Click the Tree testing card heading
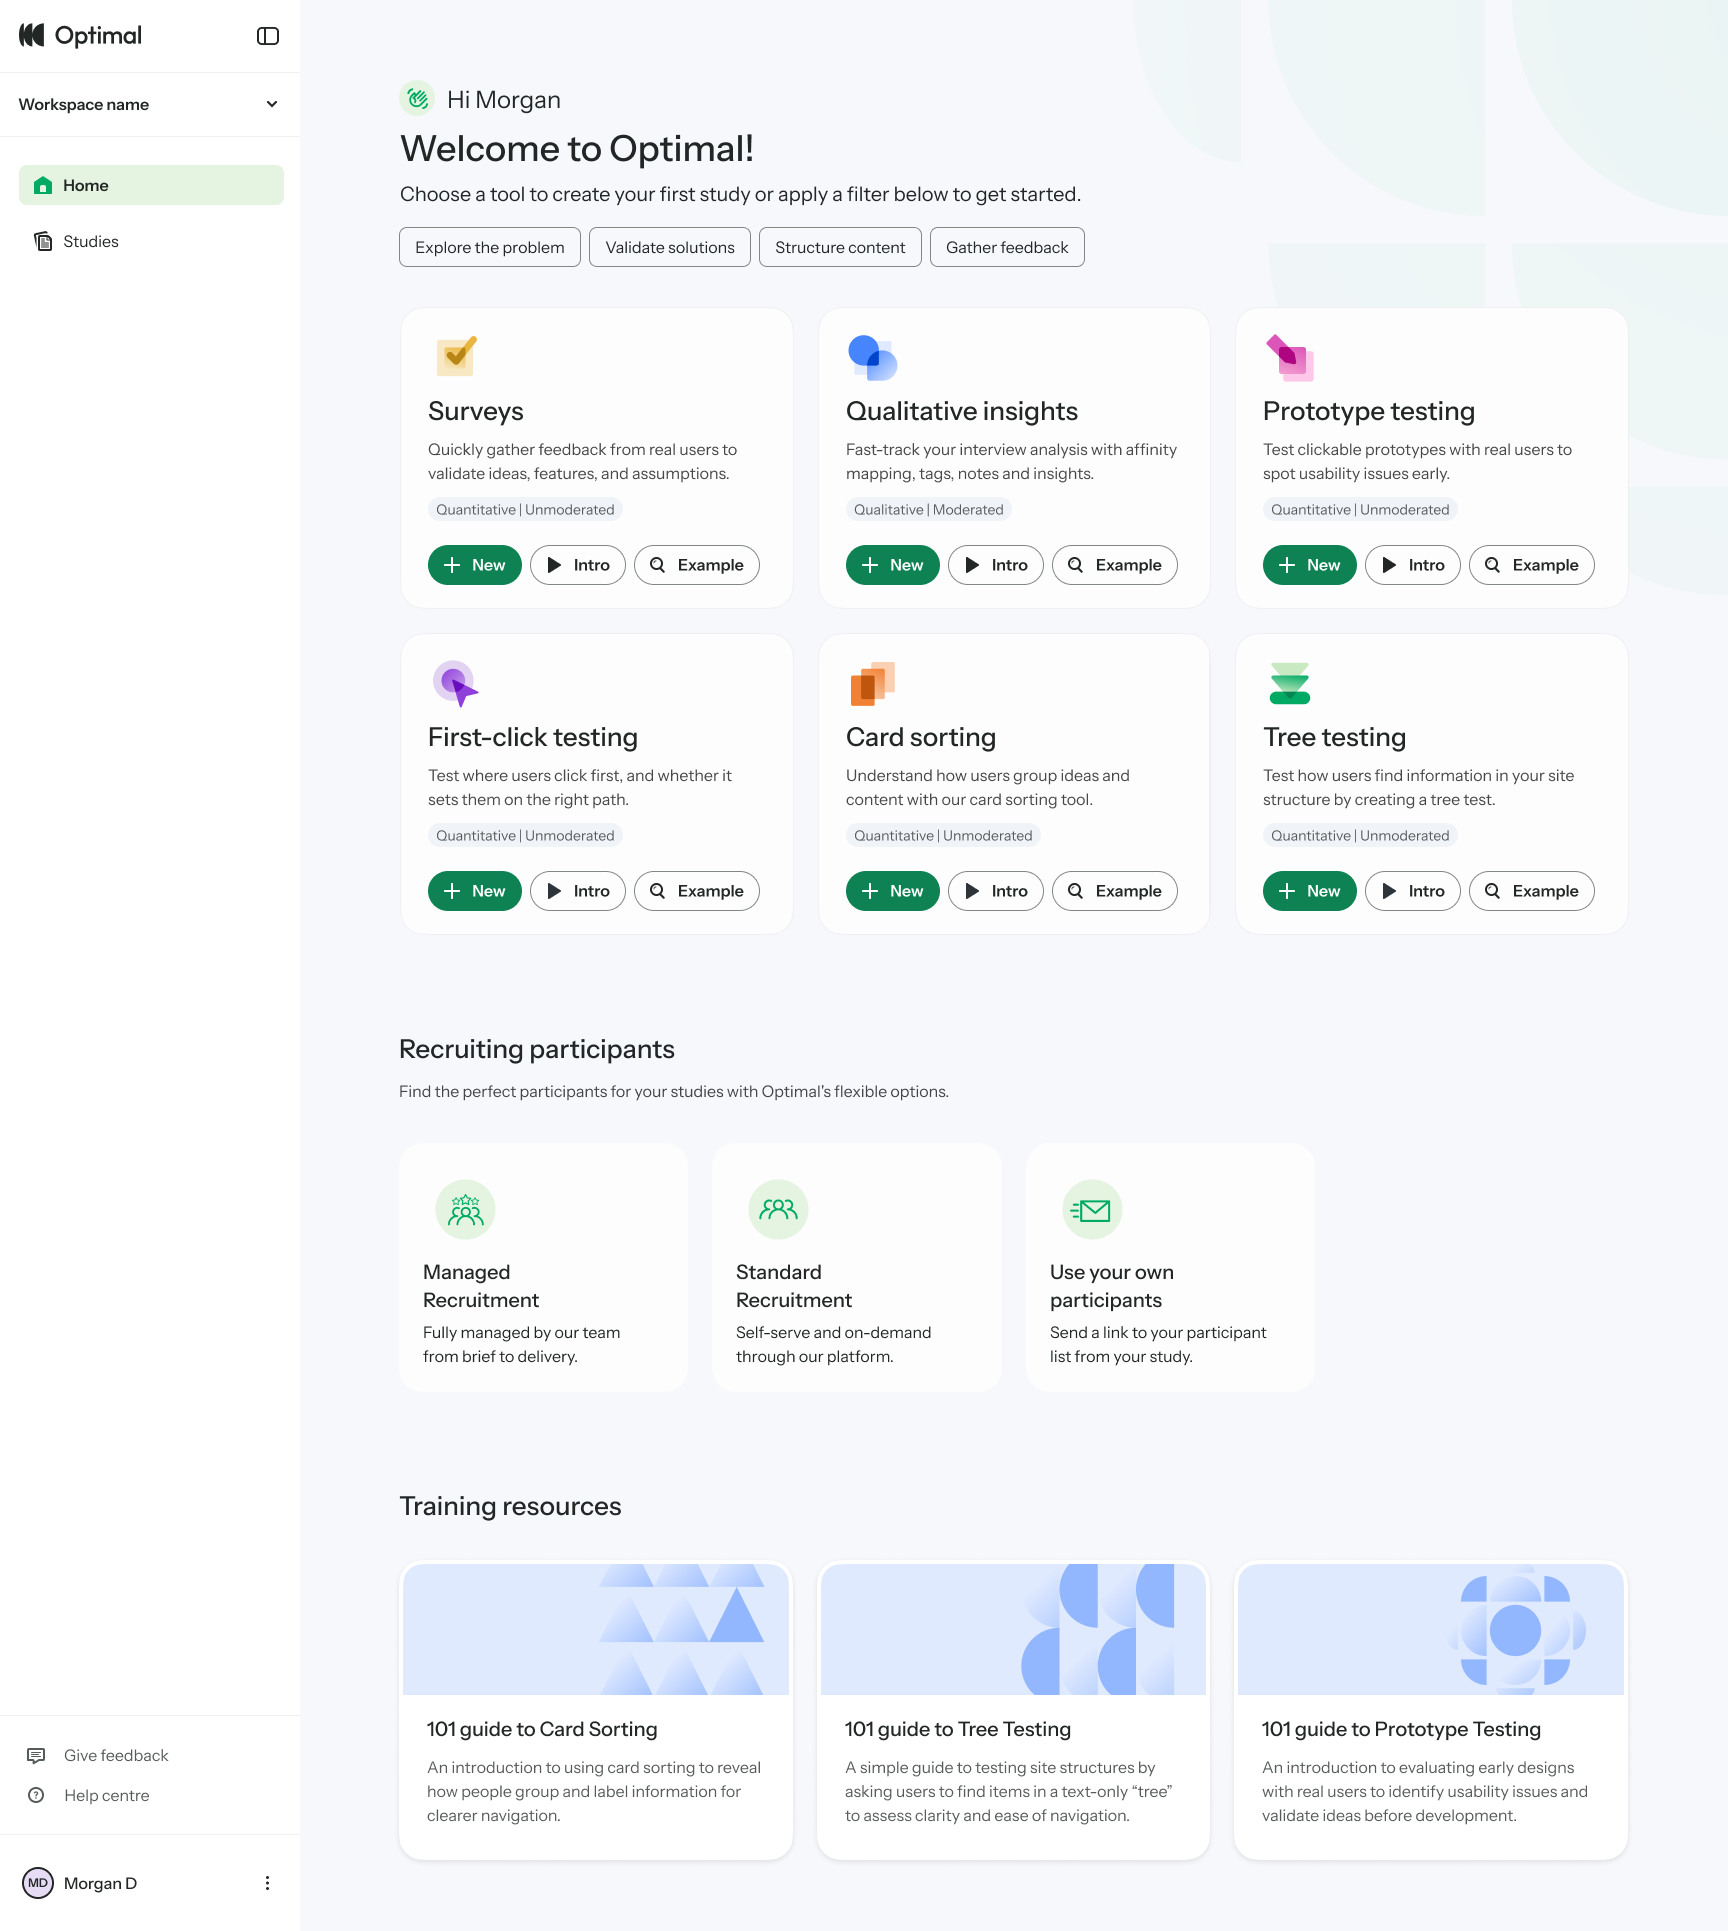Image resolution: width=1728 pixels, height=1931 pixels. (x=1334, y=737)
